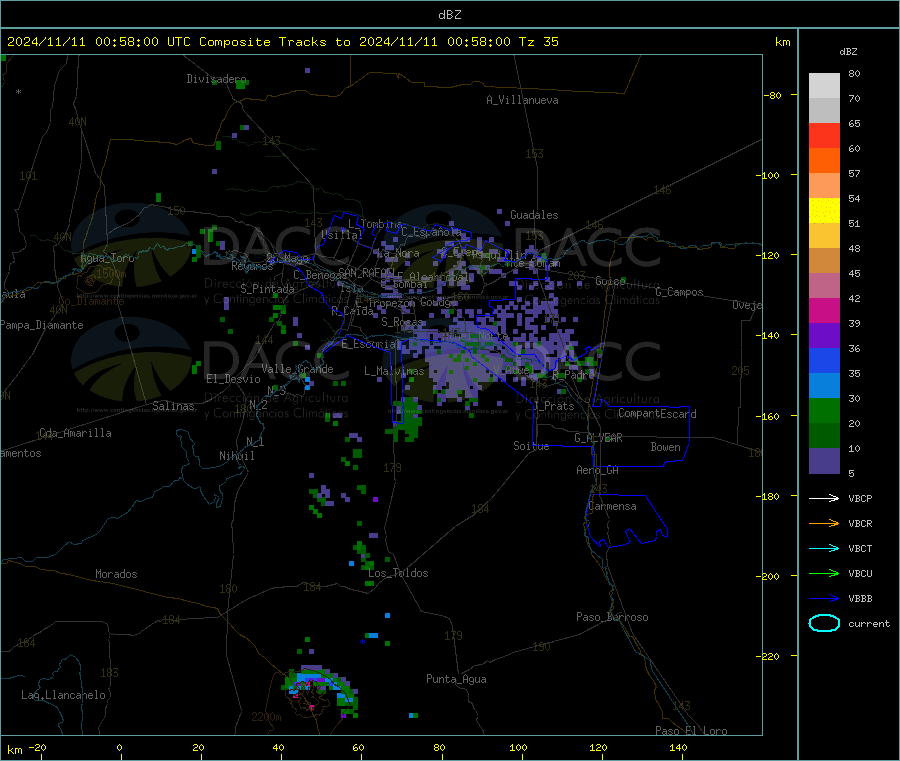
Task: Click the dBZ title at the top
Action: (449, 15)
